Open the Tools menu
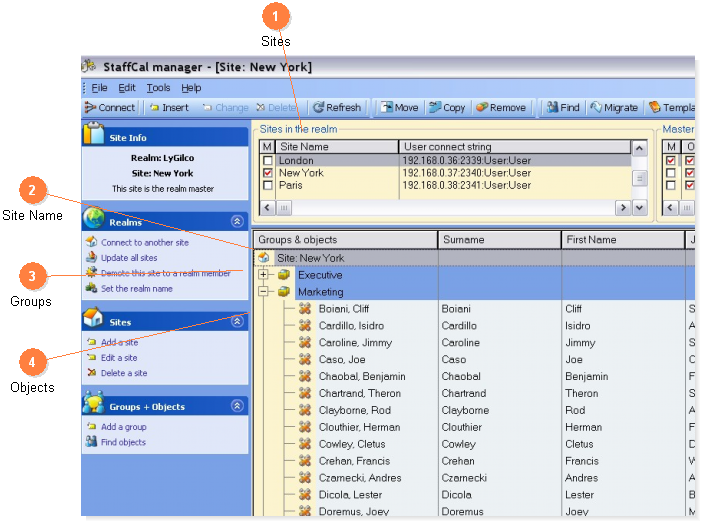 point(158,88)
